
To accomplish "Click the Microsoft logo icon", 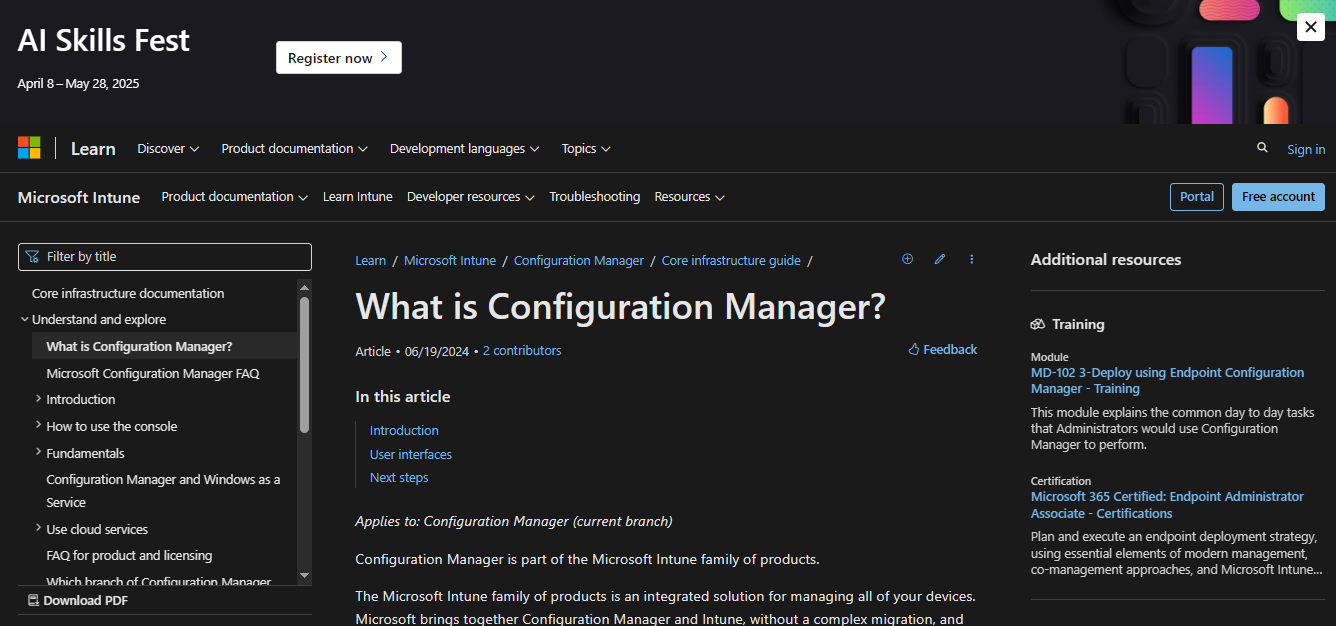I will 29,148.
